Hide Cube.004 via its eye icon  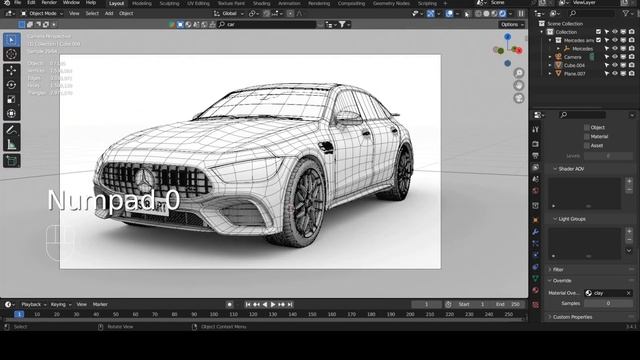tap(615, 65)
